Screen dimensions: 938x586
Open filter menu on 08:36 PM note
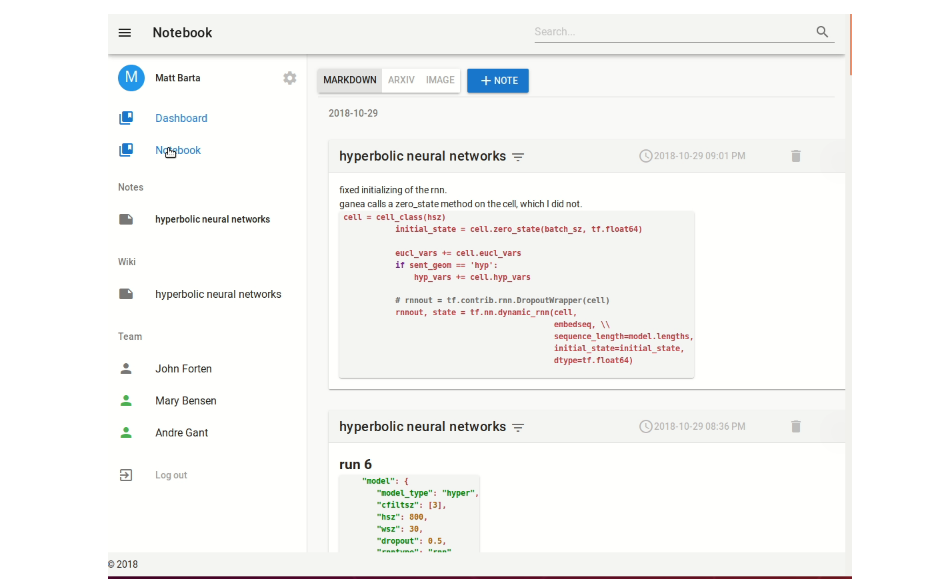518,428
